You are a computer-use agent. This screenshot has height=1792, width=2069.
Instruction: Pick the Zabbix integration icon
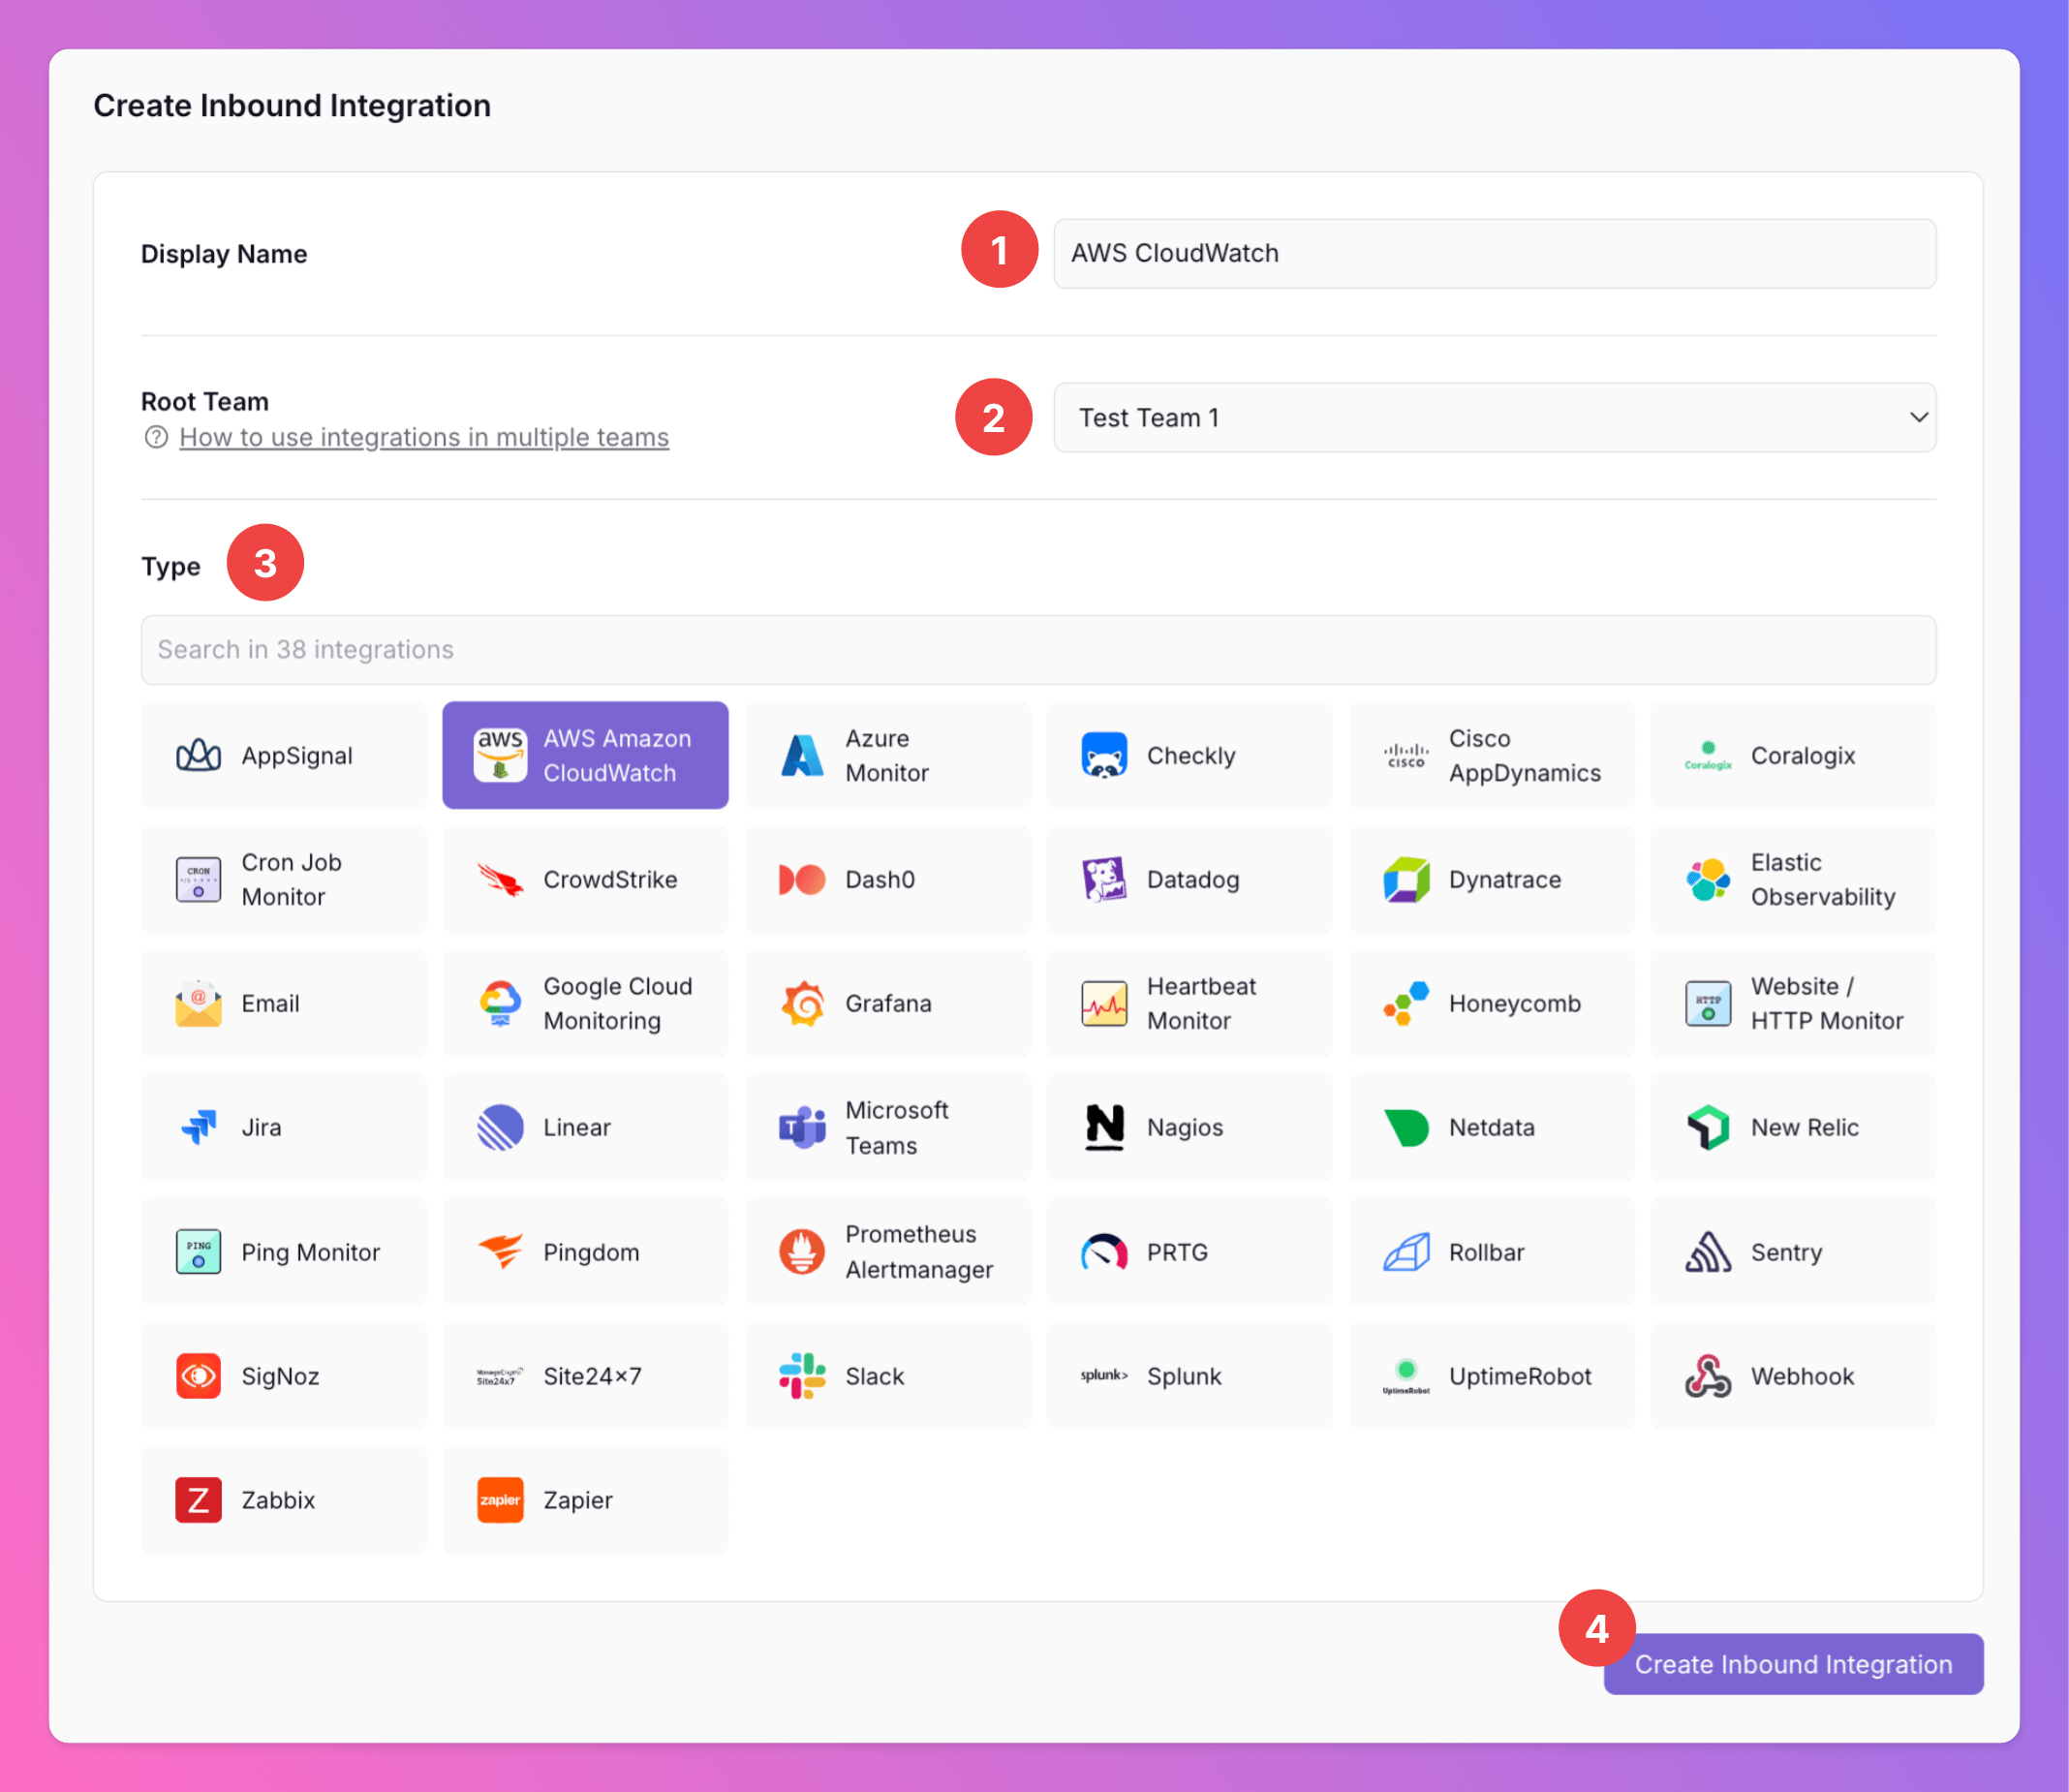(x=198, y=1500)
